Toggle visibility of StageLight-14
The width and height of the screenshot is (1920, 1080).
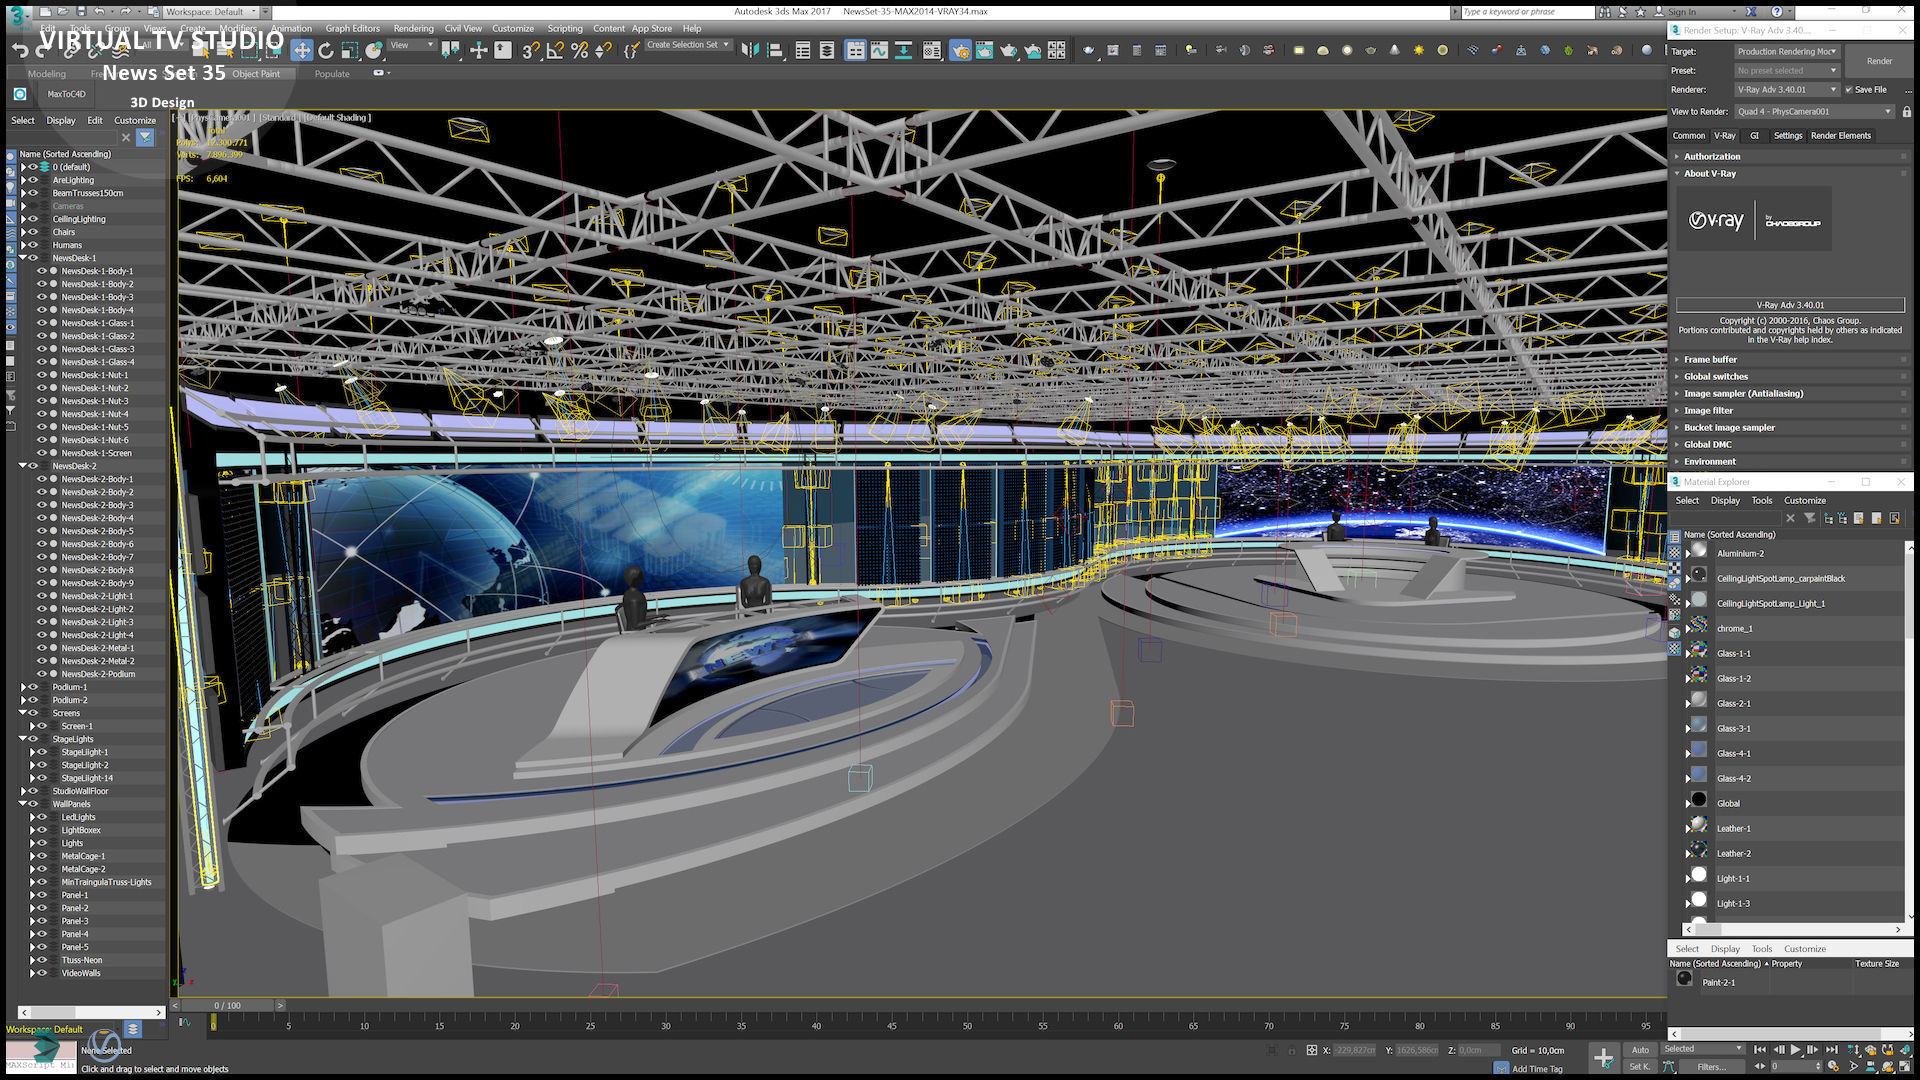point(42,778)
